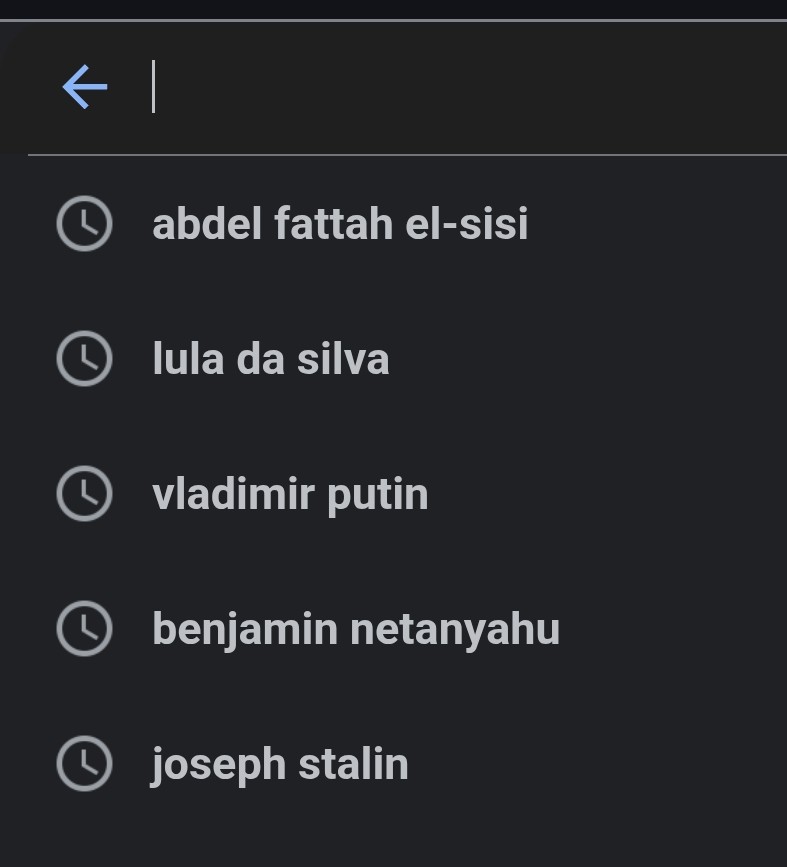787x867 pixels.
Task: Select the clock icon for vladimir putin
Action: coord(85,493)
